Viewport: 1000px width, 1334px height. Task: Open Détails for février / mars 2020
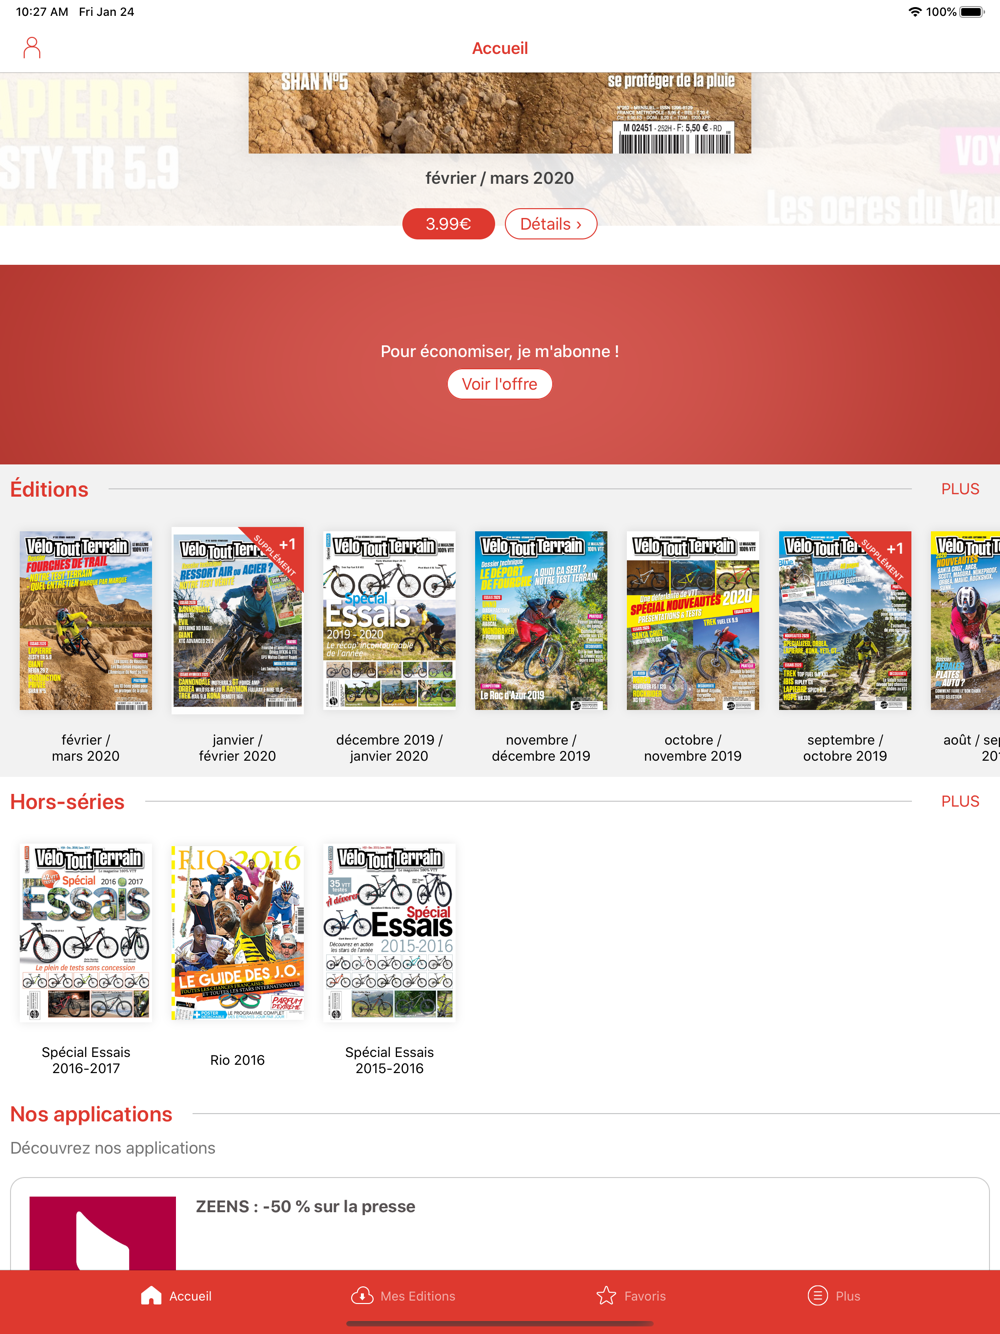pos(551,224)
